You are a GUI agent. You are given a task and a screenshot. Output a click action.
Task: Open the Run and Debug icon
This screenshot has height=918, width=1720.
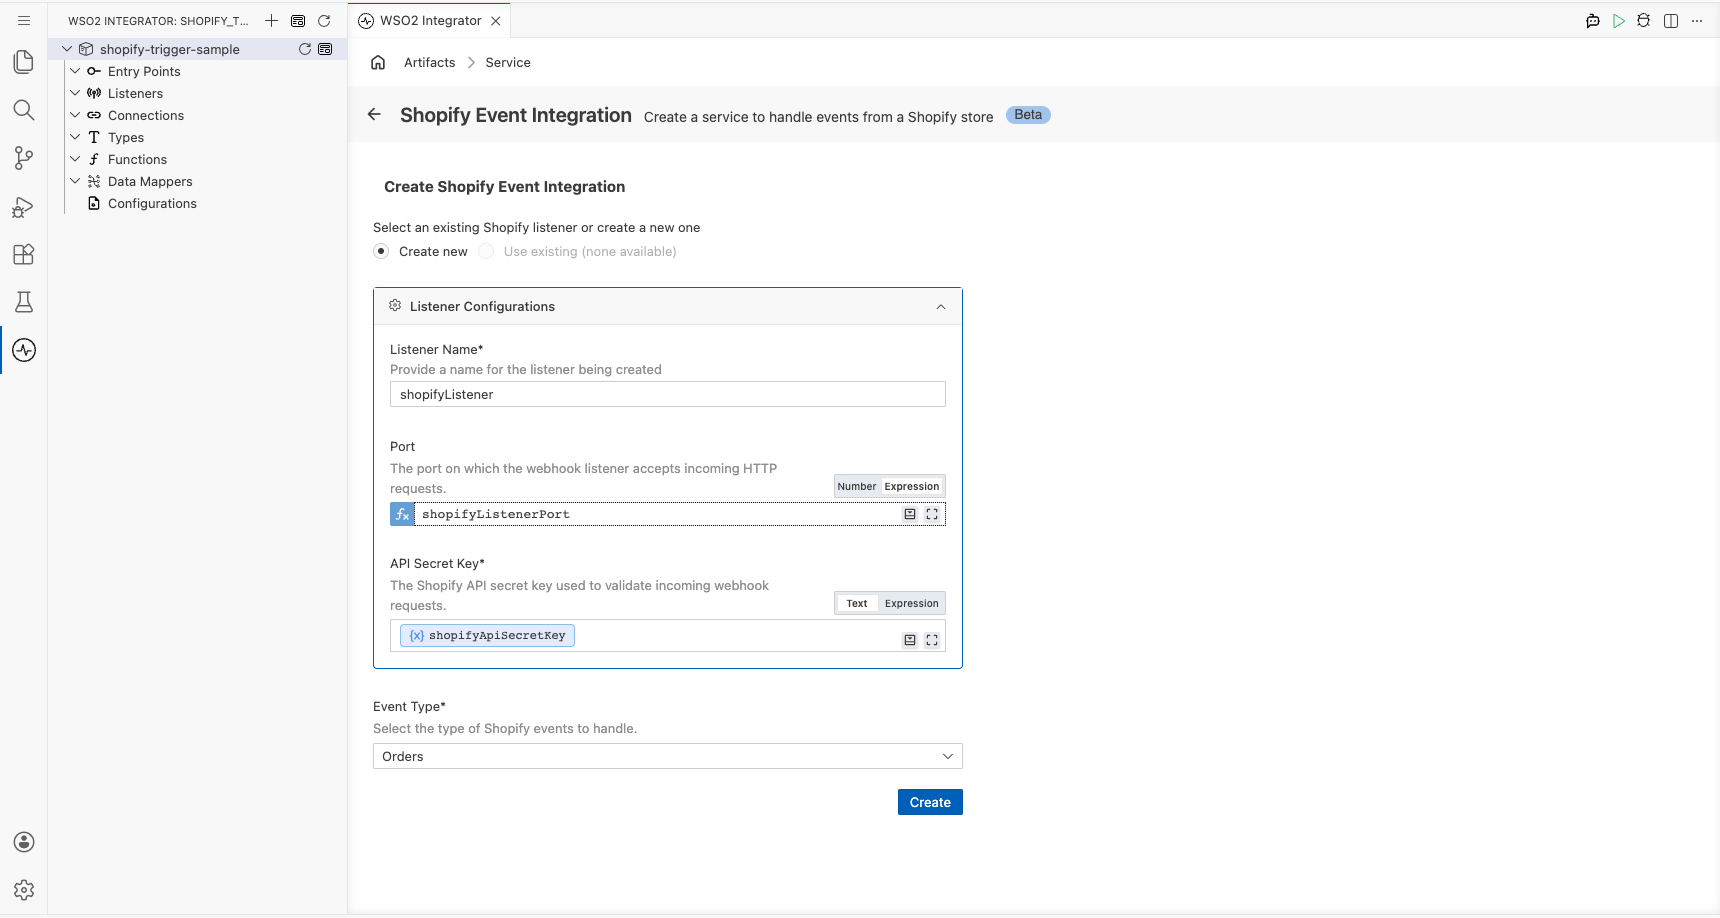(x=24, y=206)
